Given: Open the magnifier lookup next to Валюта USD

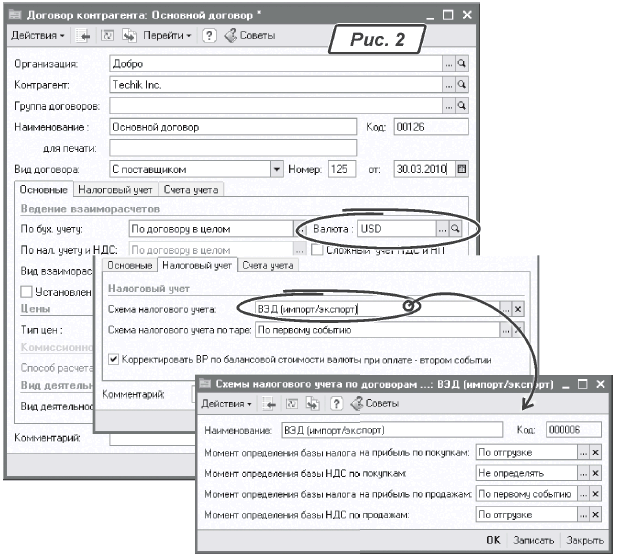Looking at the screenshot, I should [x=455, y=229].
